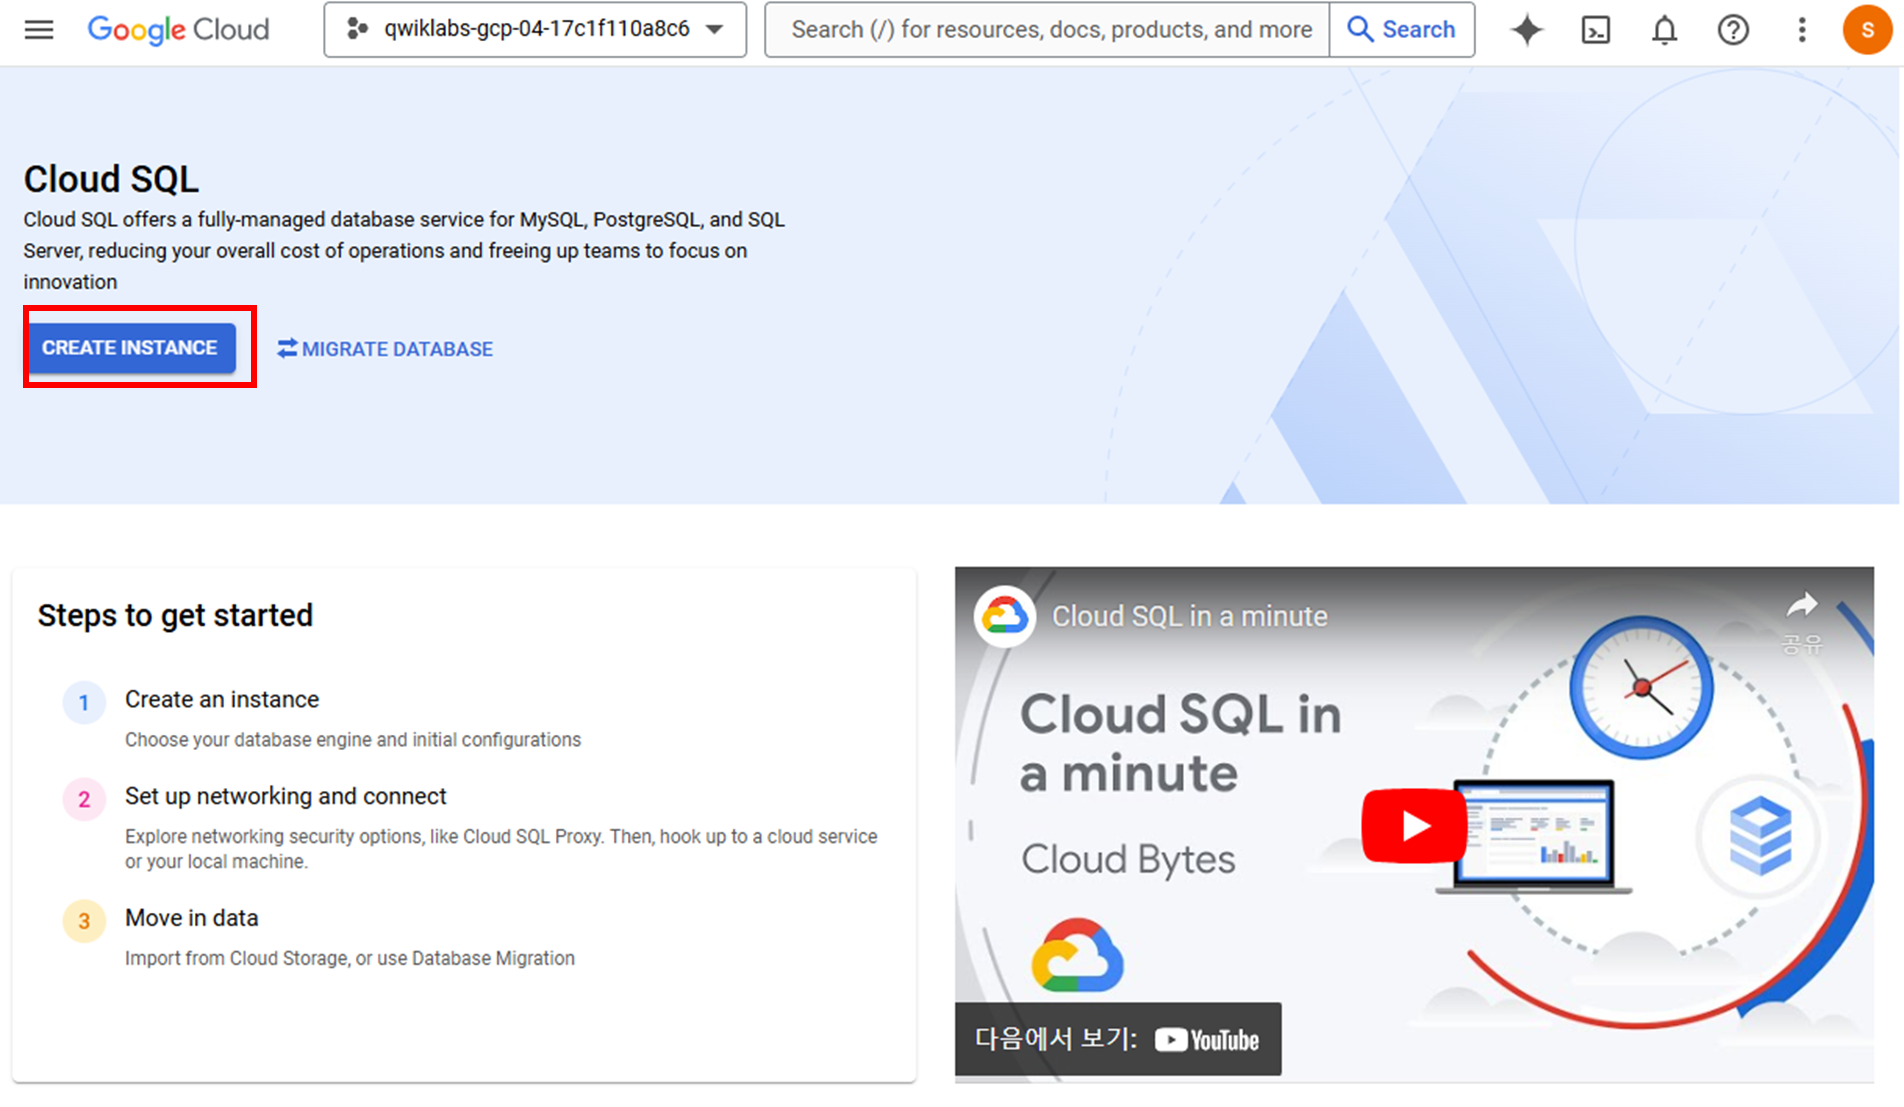Click step number 3 circle badge
This screenshot has height=1107, width=1904.
[84, 921]
